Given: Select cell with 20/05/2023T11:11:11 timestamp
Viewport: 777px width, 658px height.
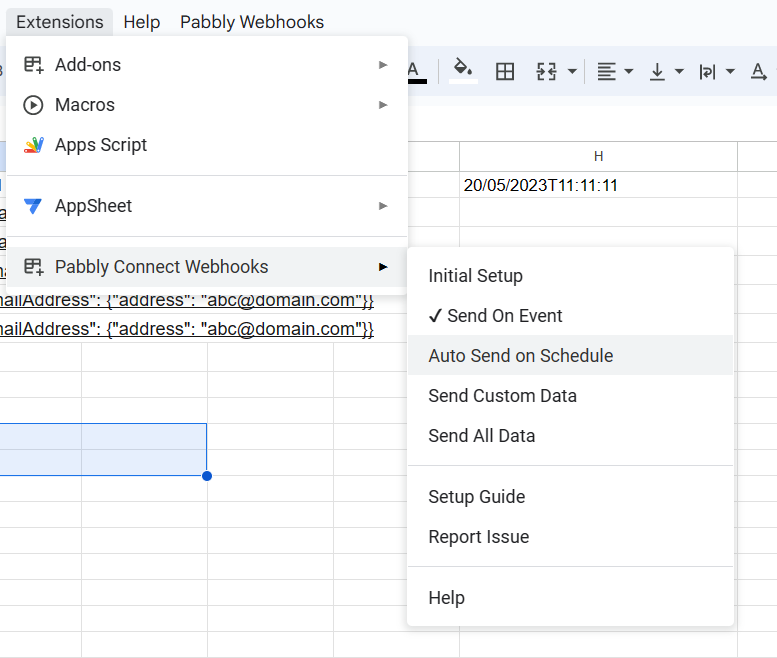Looking at the screenshot, I should 597,185.
